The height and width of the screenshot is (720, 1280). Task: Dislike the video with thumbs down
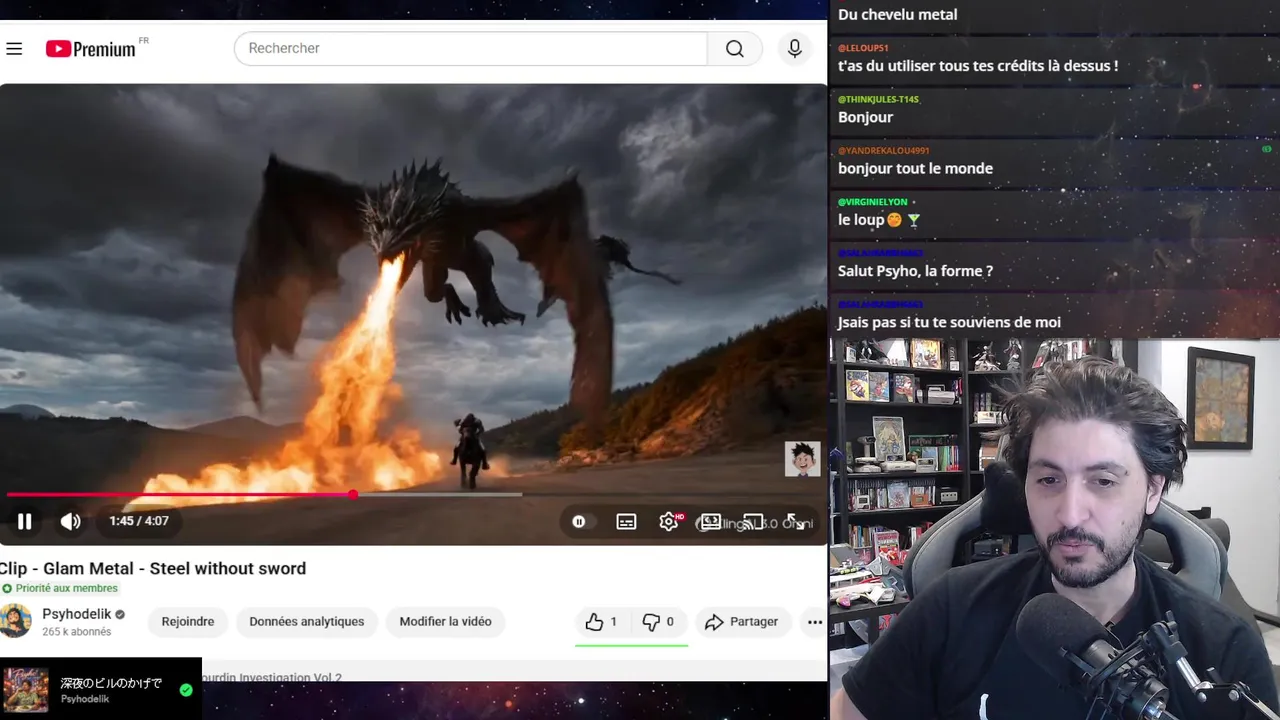coord(659,622)
